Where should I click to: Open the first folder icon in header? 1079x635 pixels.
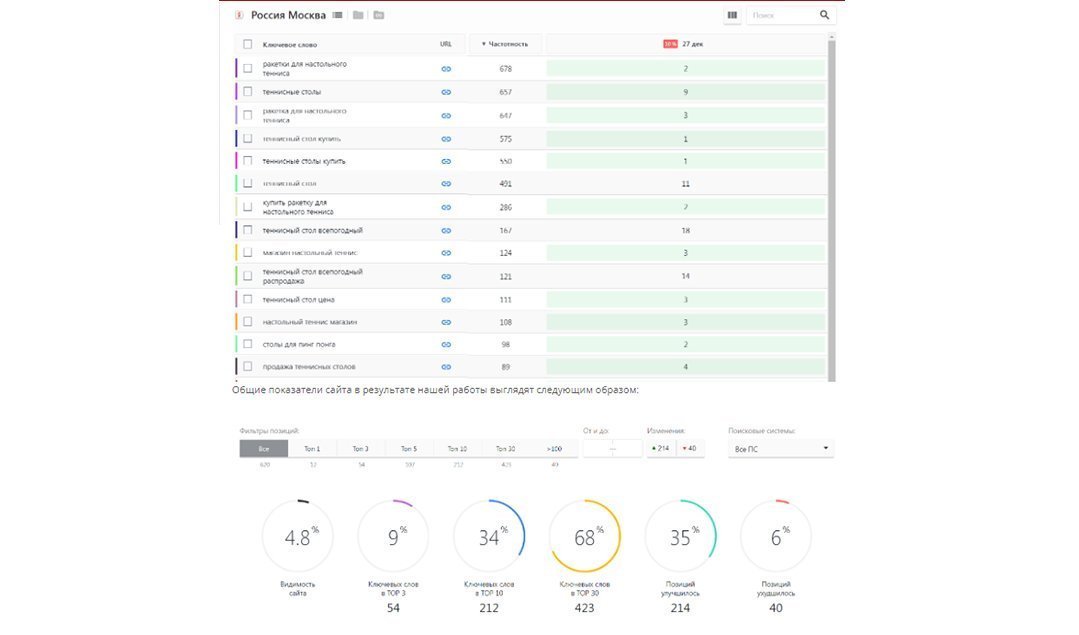(x=358, y=15)
